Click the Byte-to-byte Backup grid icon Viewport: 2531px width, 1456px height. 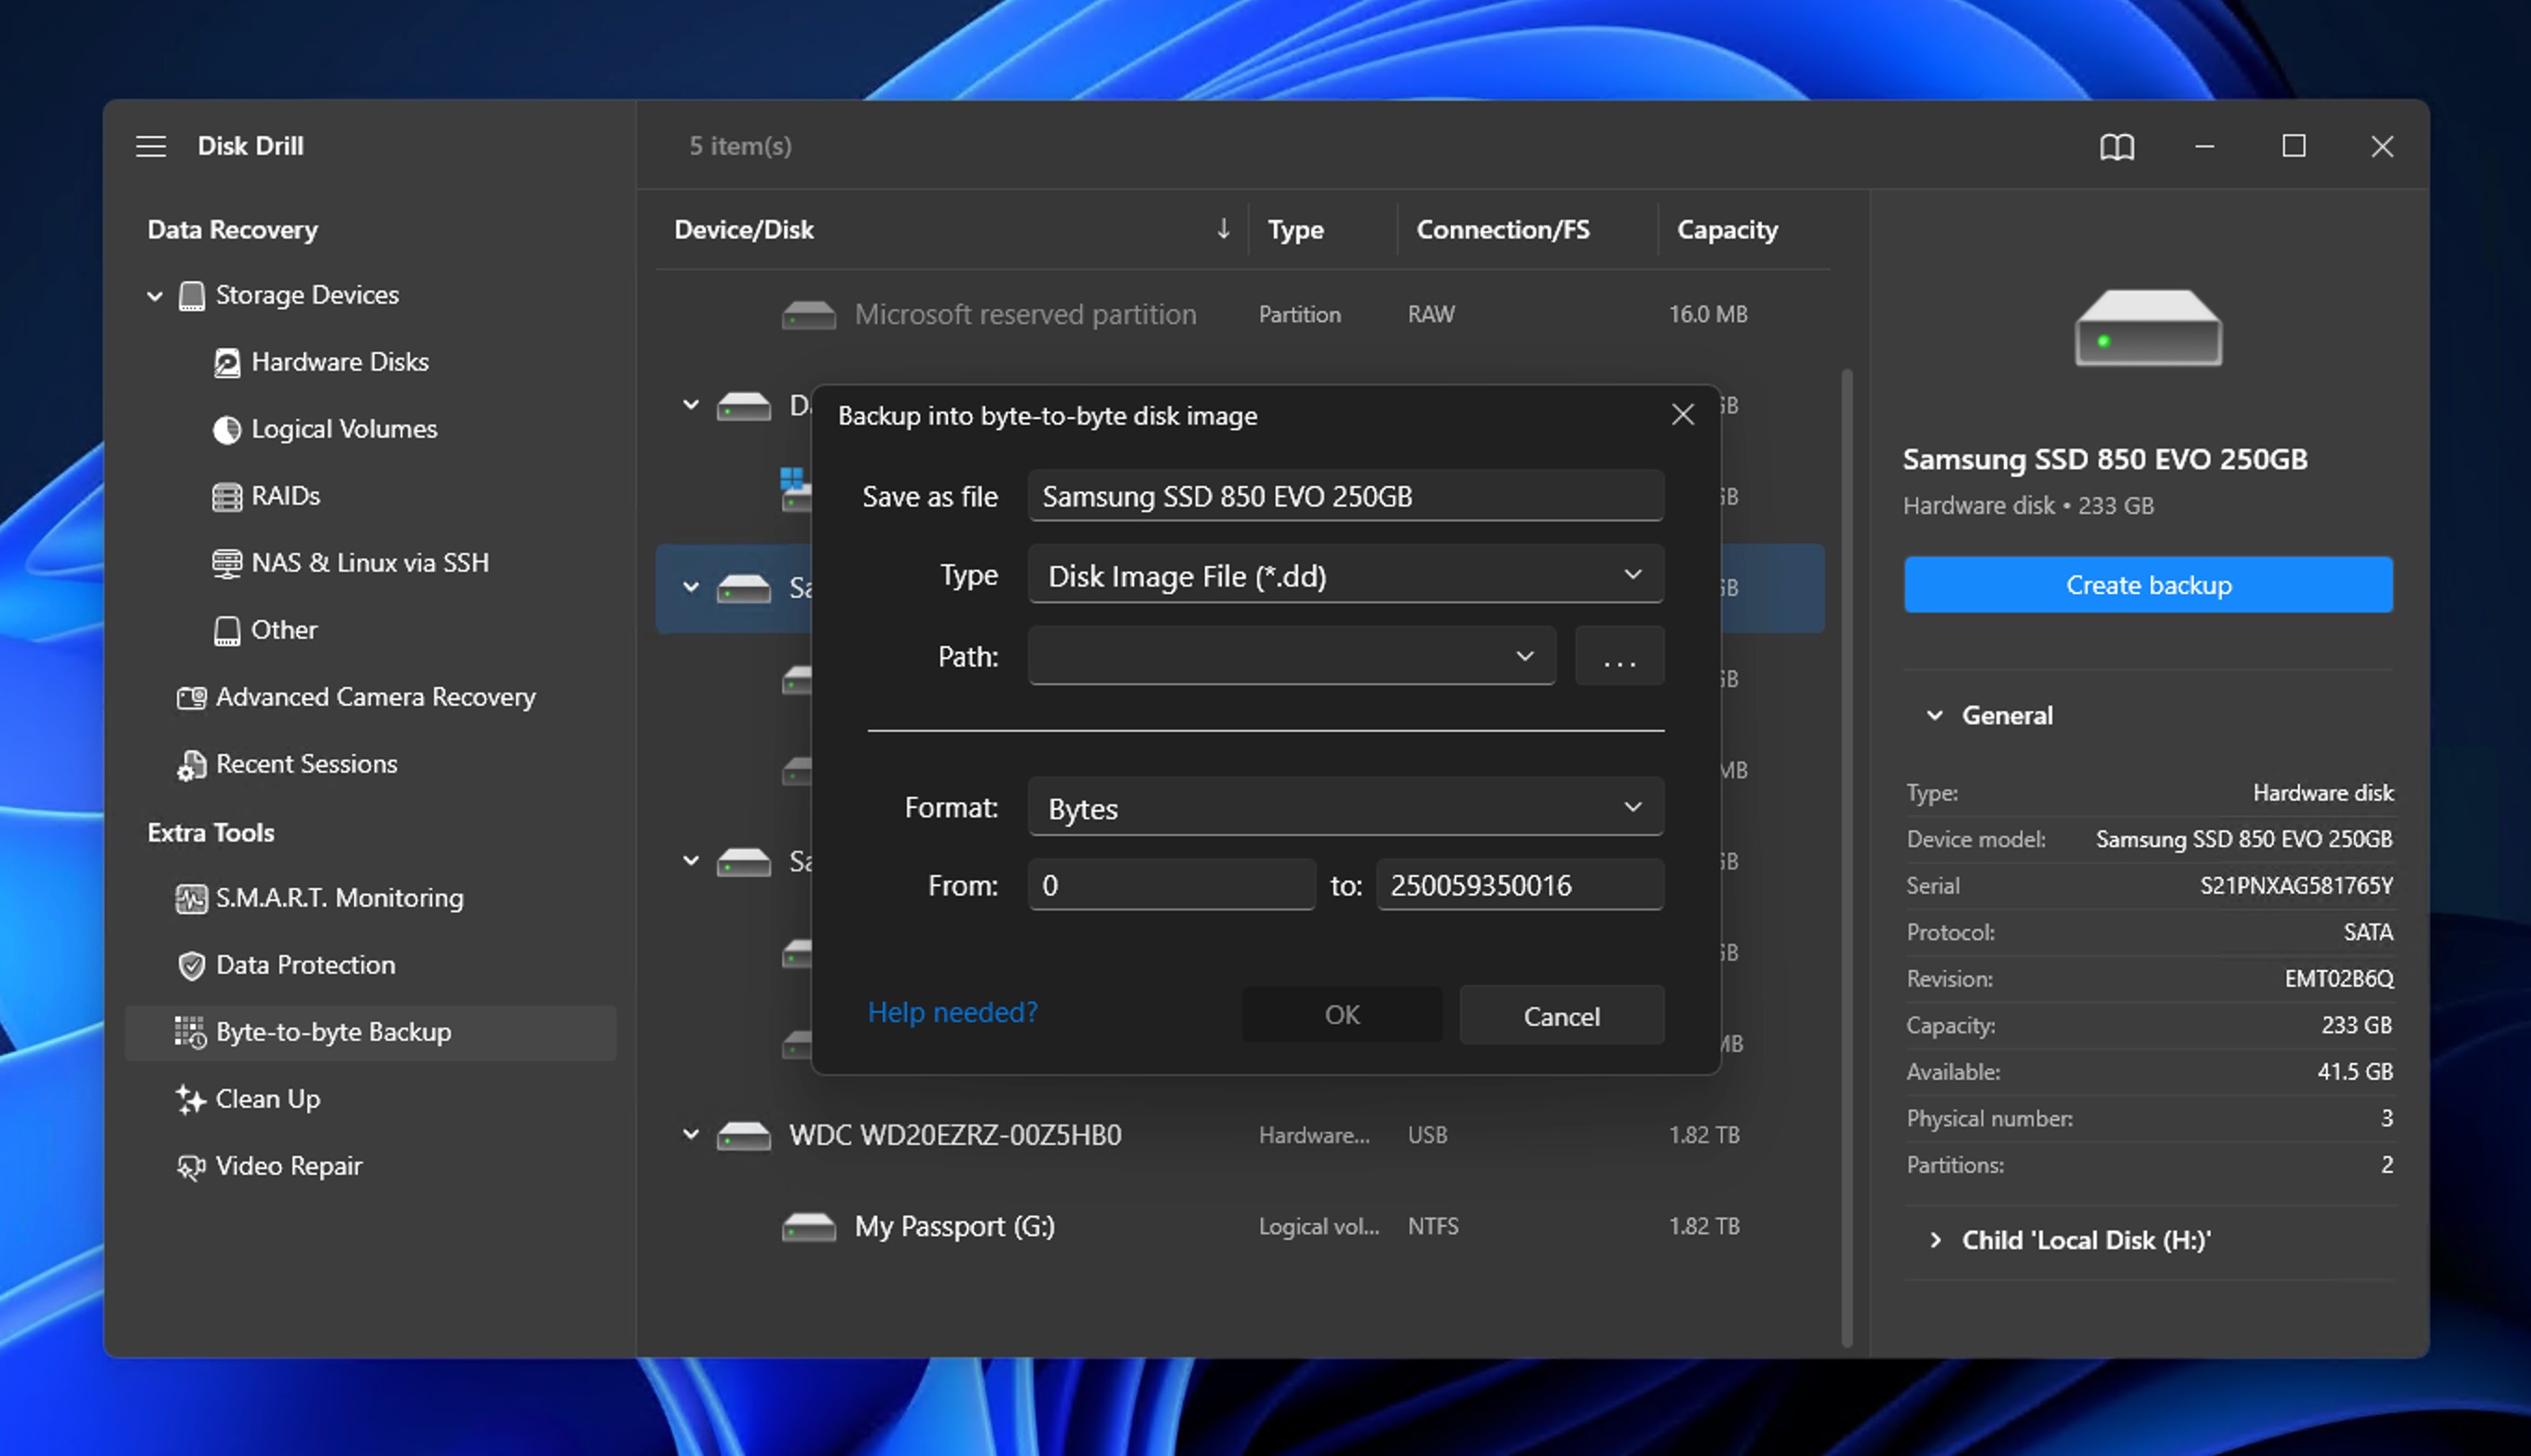click(190, 1032)
